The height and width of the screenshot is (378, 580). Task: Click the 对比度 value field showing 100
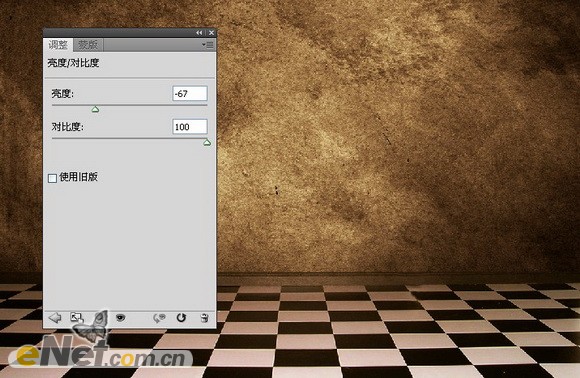[x=190, y=126]
